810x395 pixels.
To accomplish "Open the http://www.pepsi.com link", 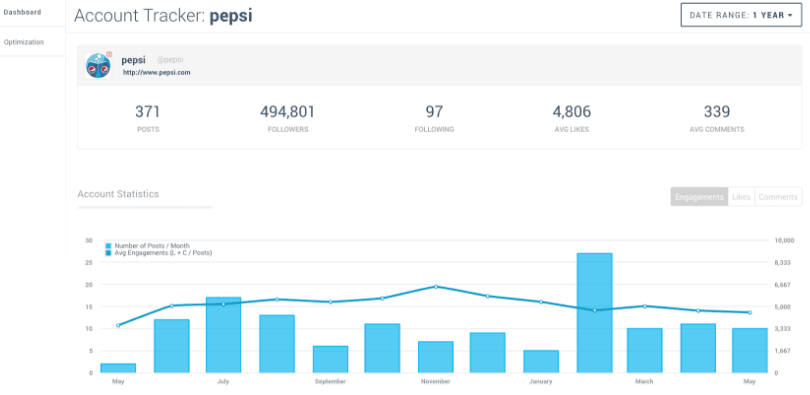I will (157, 73).
